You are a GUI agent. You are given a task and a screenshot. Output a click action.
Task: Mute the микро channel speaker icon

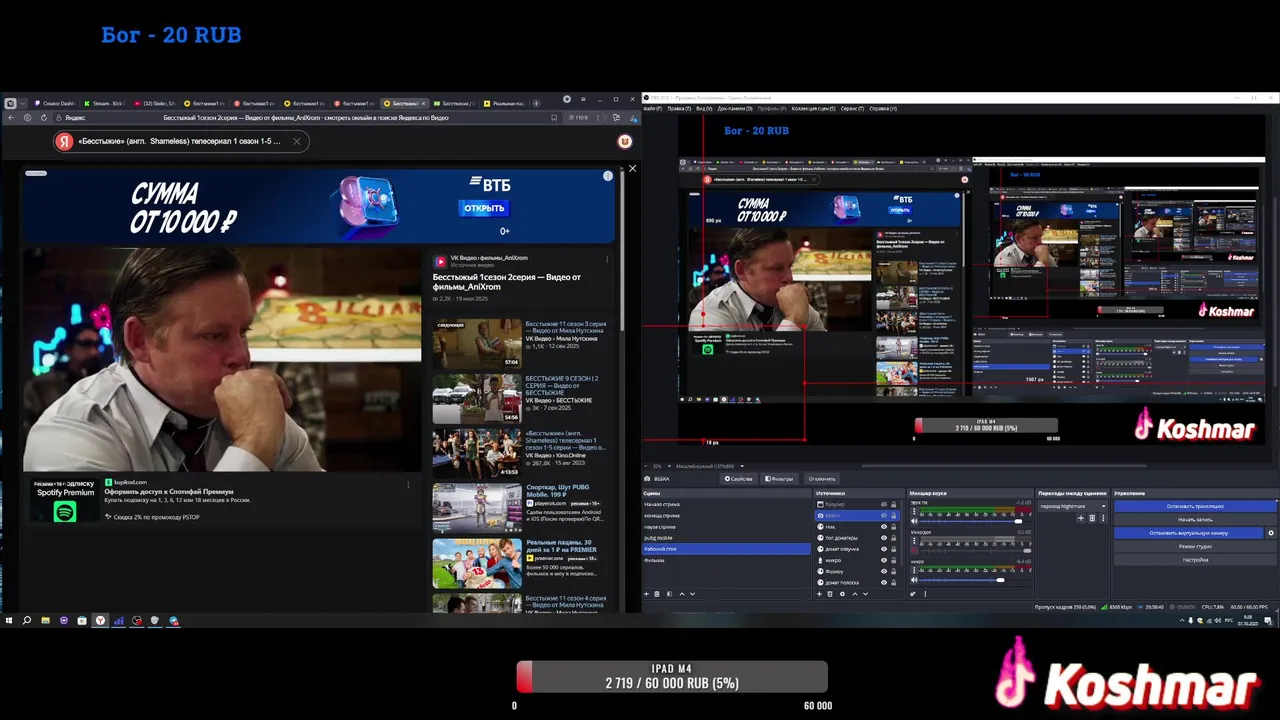click(x=914, y=579)
